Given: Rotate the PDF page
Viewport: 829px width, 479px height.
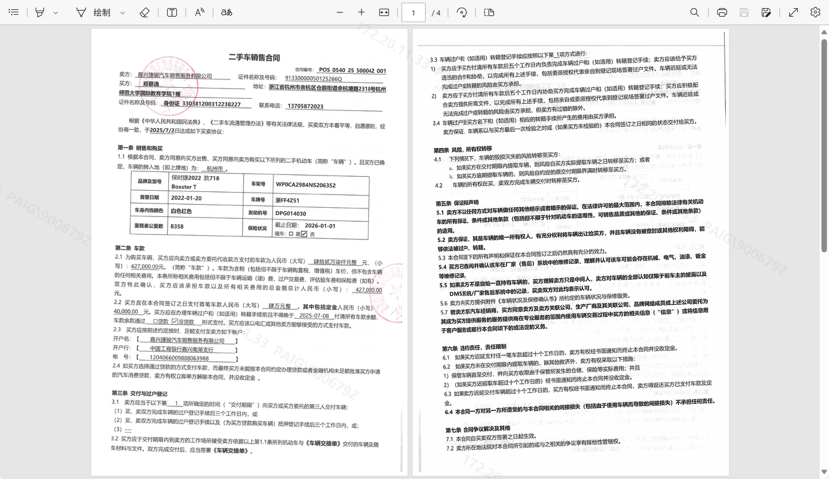Looking at the screenshot, I should [x=462, y=13].
